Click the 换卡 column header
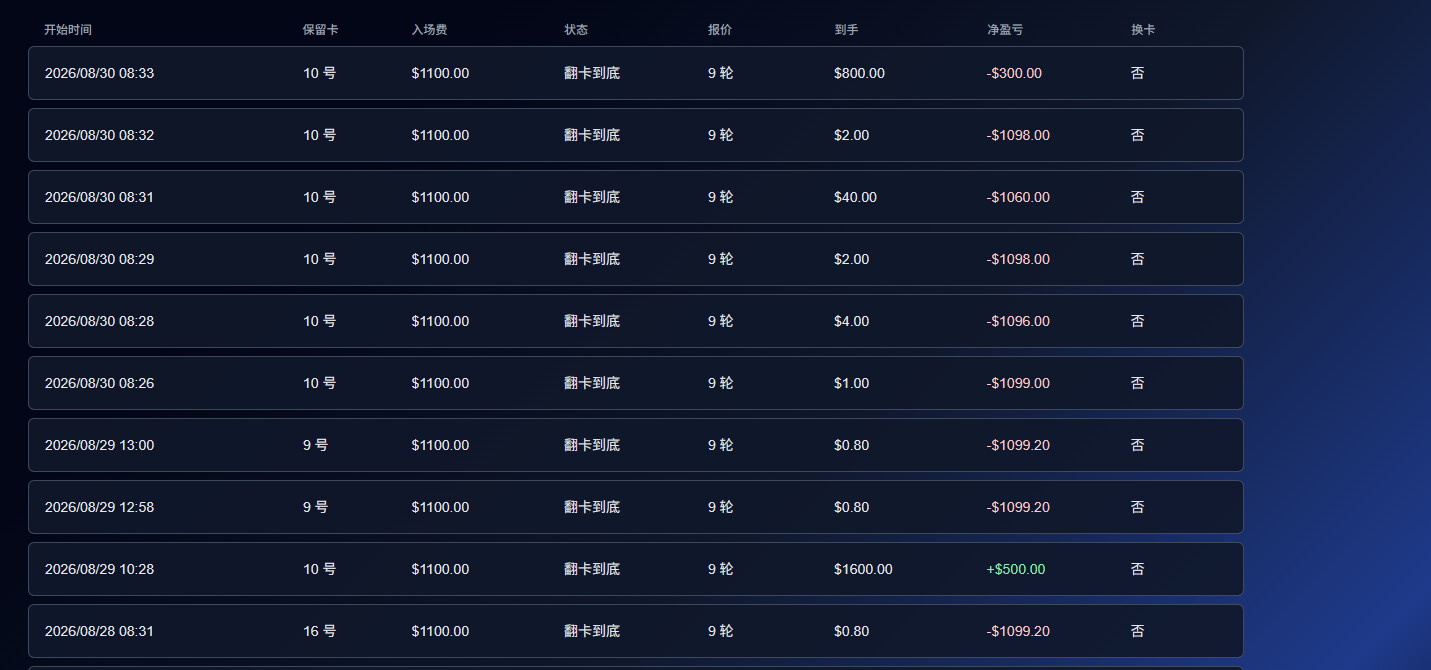This screenshot has height=670, width=1431. coord(1143,30)
